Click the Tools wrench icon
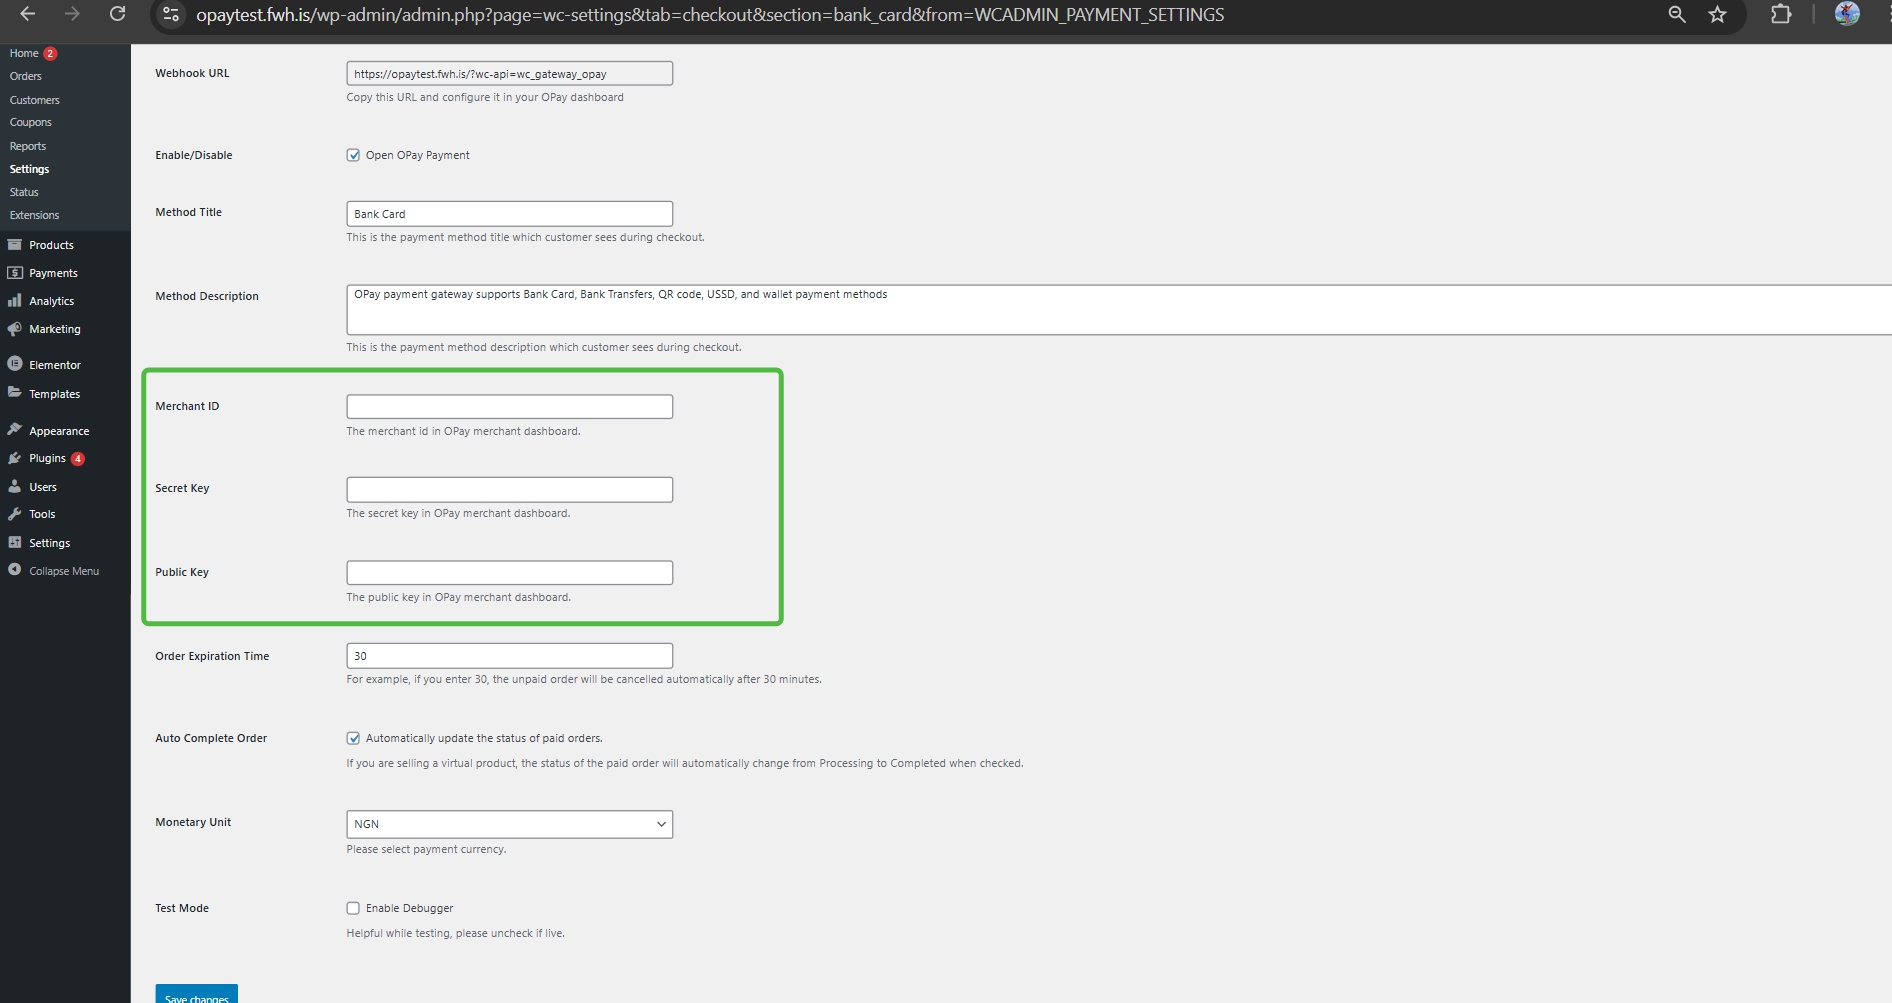1892x1003 pixels. [15, 513]
